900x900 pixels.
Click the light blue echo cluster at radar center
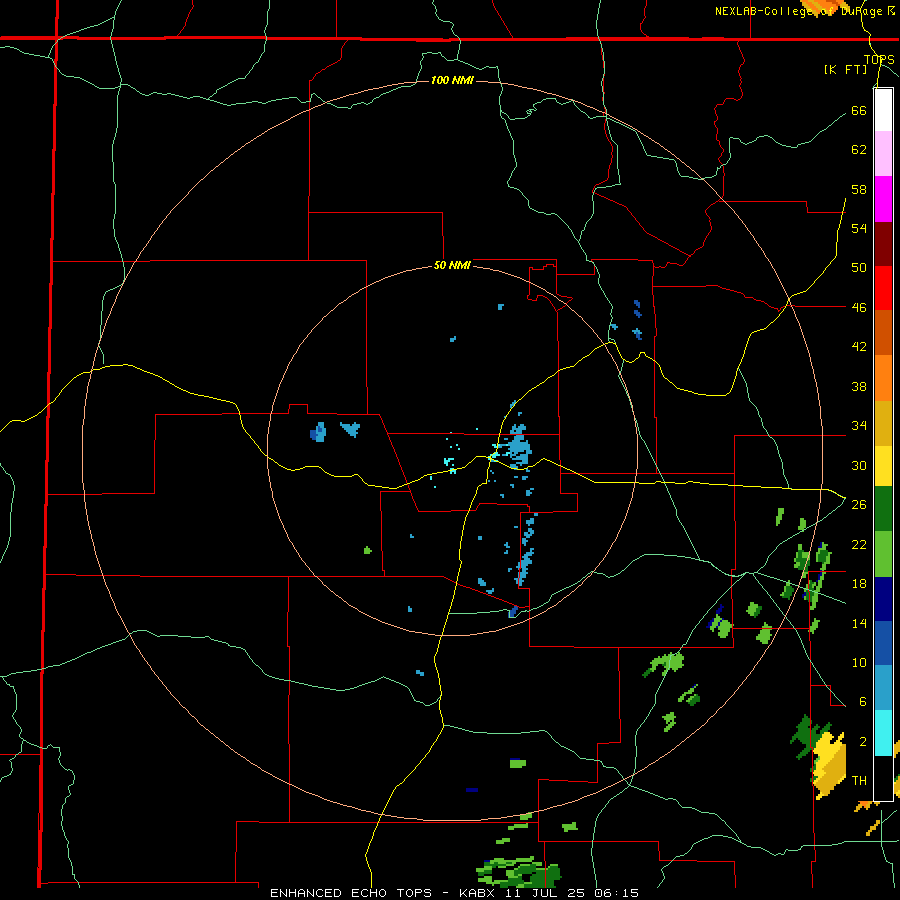click(x=518, y=447)
